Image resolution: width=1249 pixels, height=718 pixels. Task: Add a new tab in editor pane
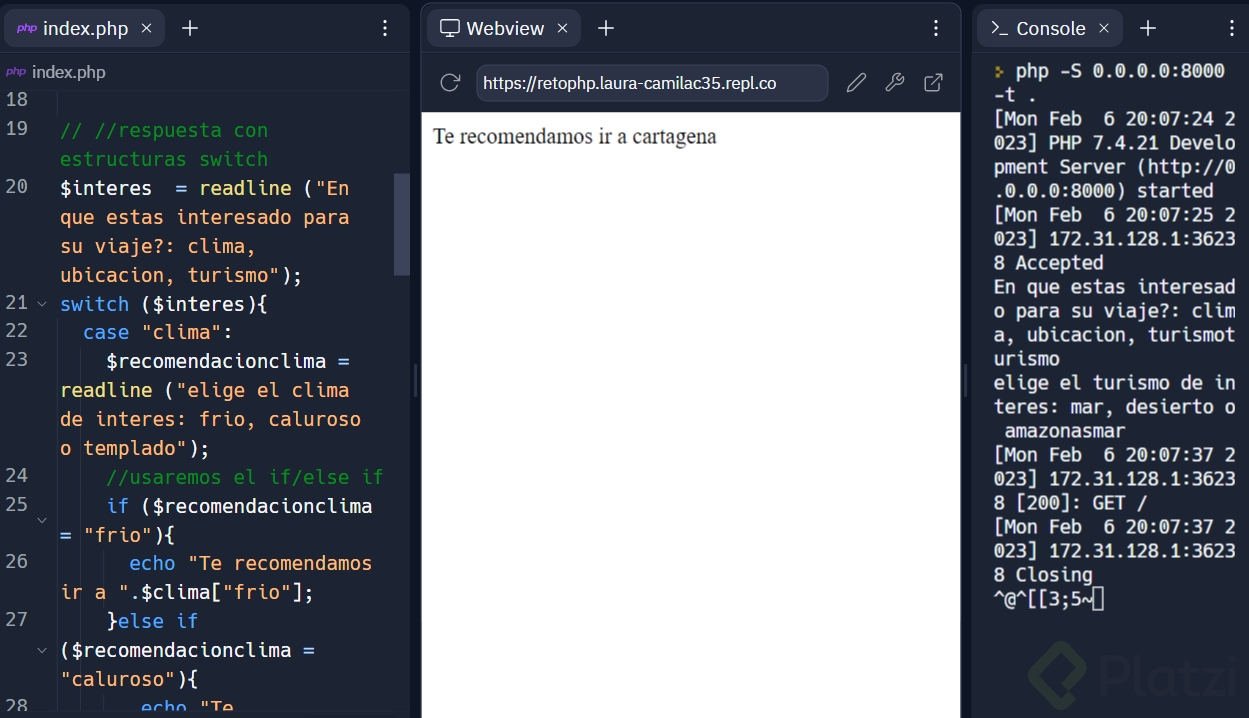(x=190, y=28)
